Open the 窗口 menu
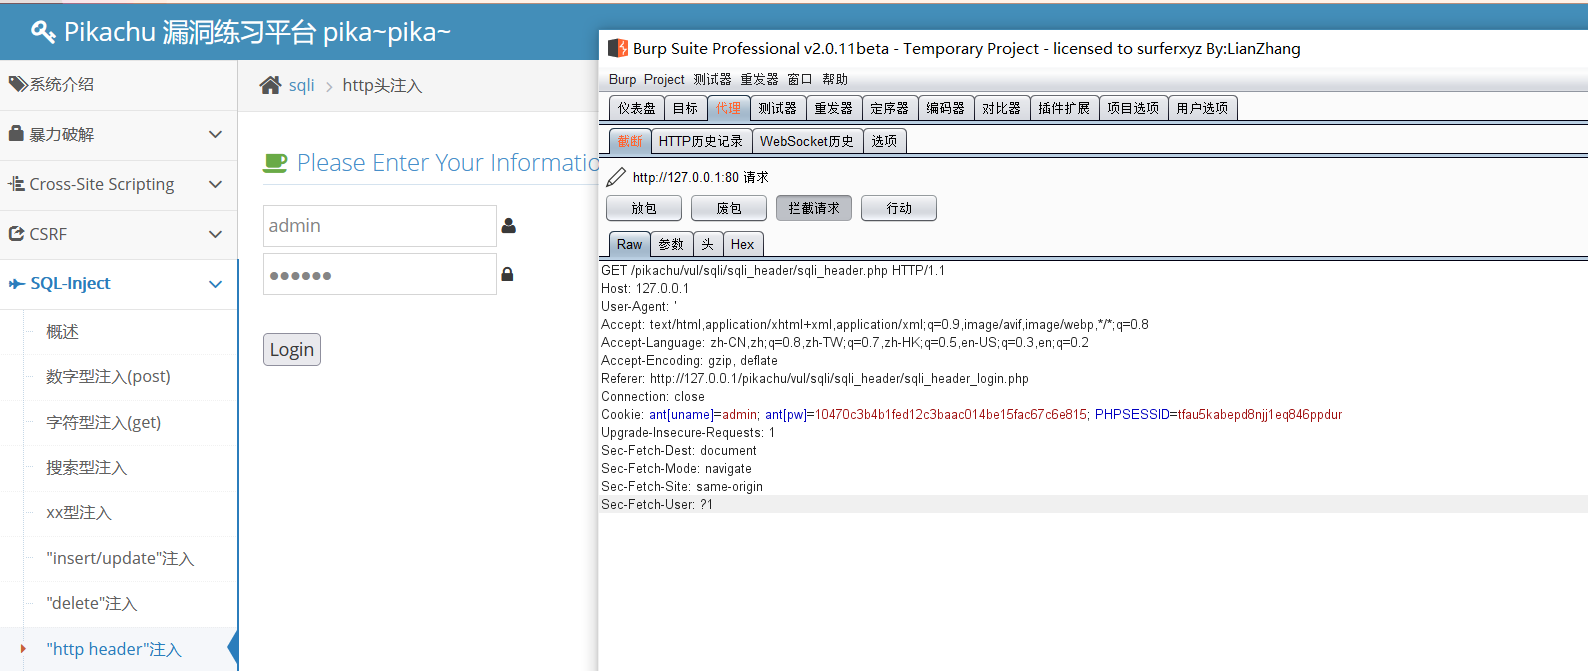 (800, 79)
